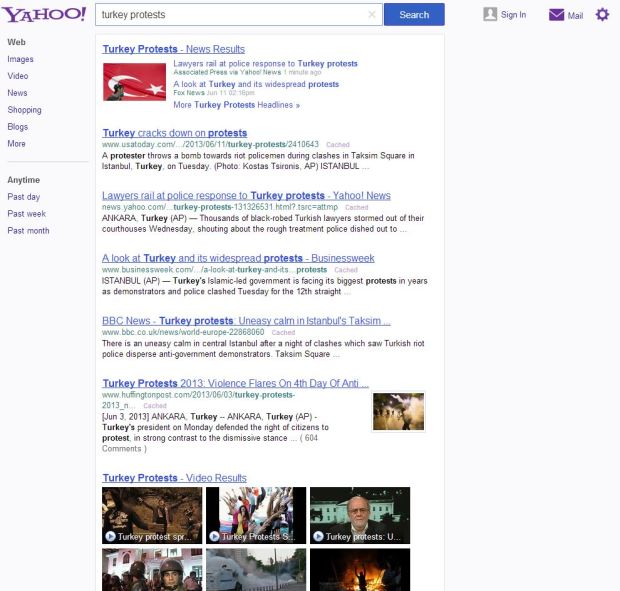
Task: Open the 604 Comments link
Action: click(210, 443)
